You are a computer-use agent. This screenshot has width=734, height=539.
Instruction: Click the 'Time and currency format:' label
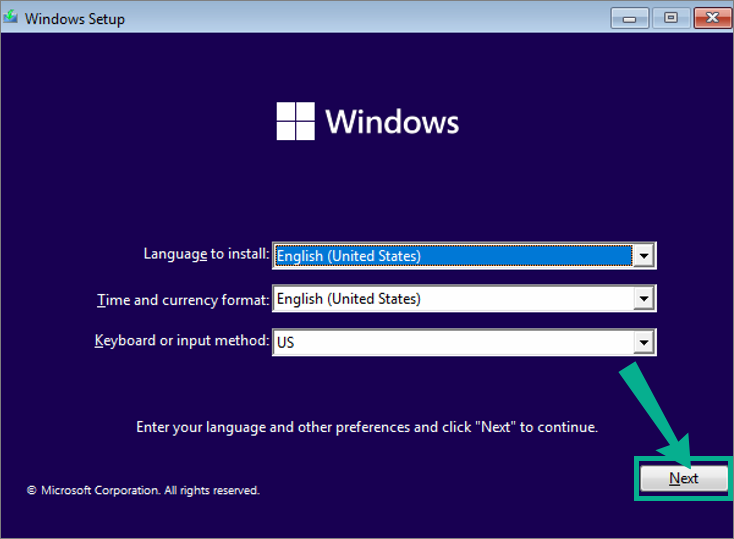click(183, 300)
